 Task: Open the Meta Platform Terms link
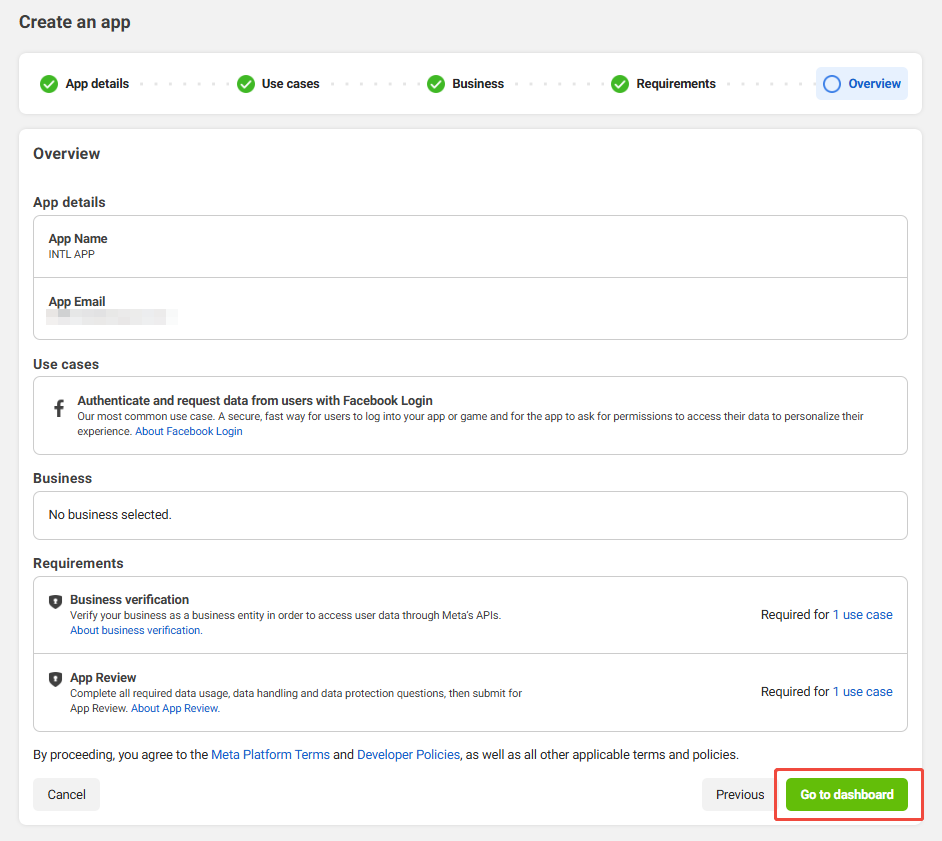click(x=270, y=755)
